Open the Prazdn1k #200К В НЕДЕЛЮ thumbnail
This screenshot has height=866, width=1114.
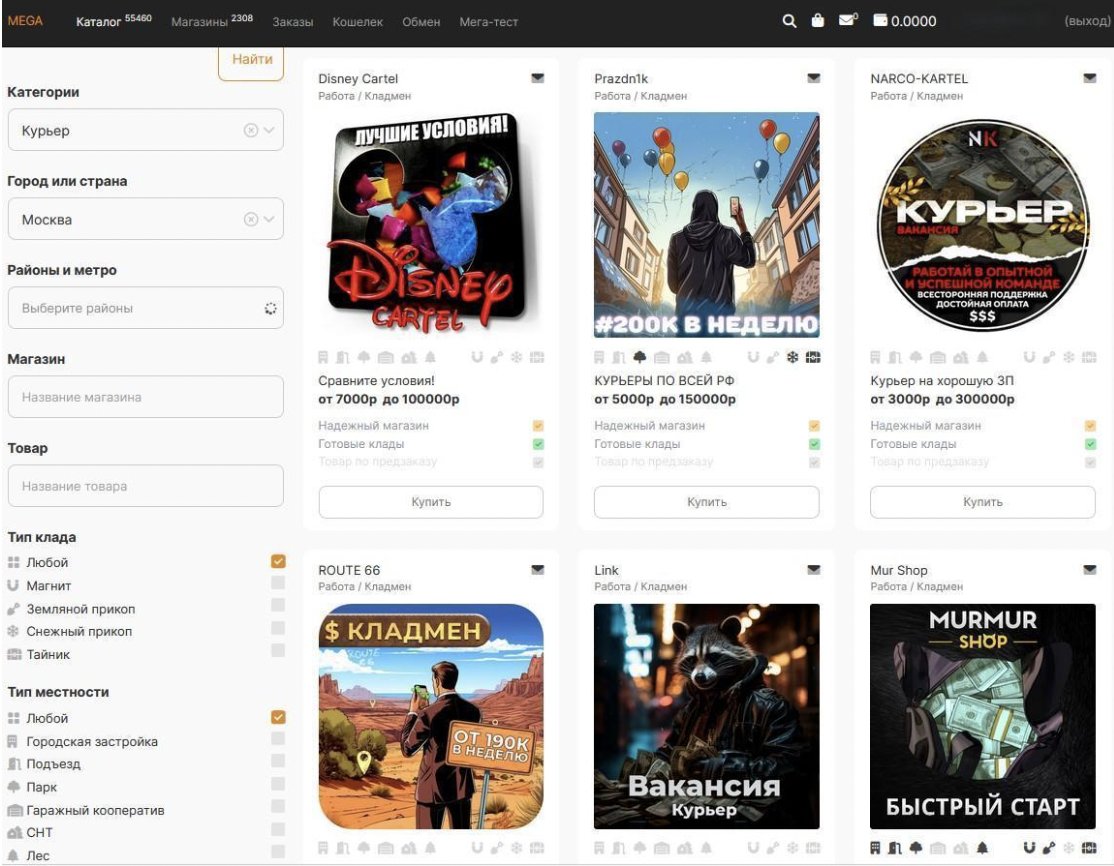[707, 224]
